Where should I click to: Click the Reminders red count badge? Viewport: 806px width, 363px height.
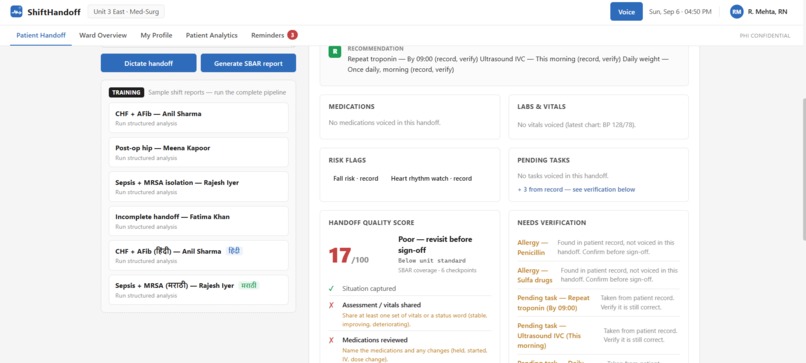coord(292,35)
